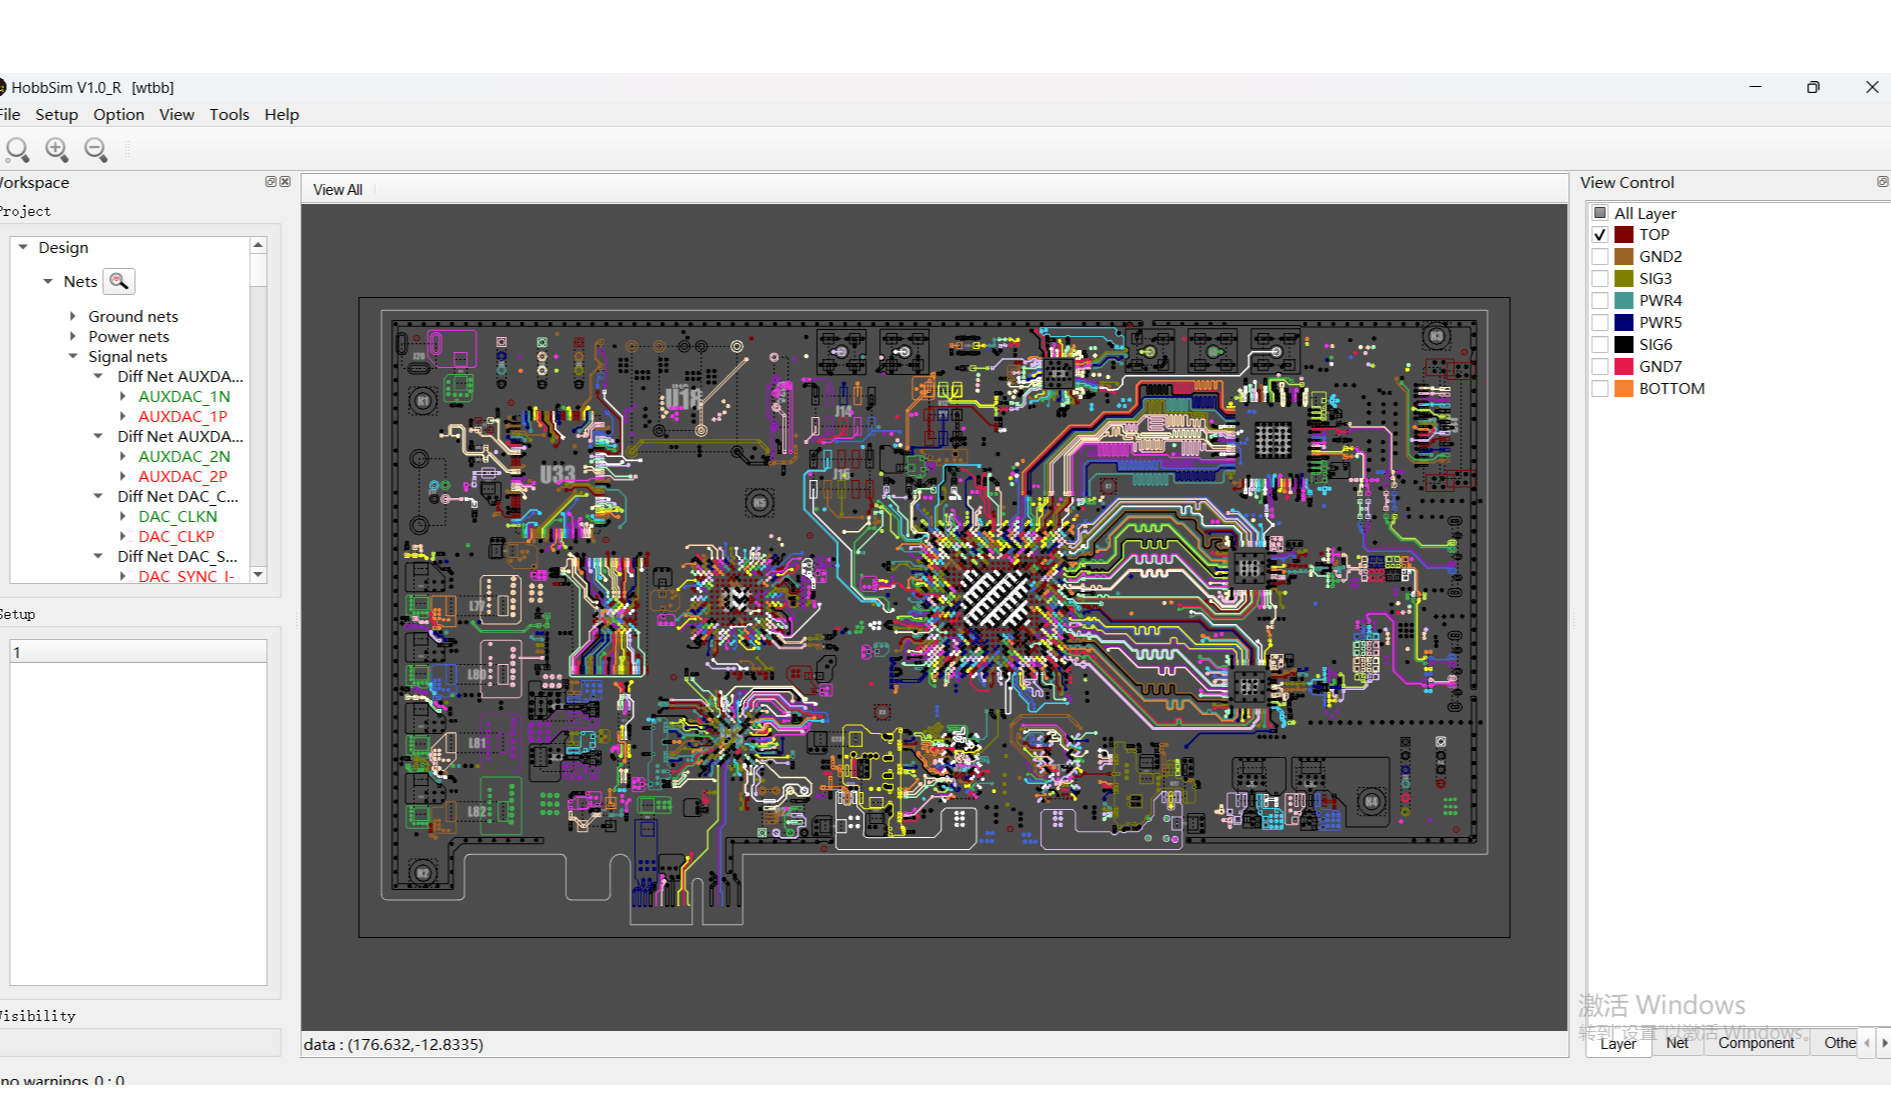Viewport: 1891px width, 1113px height.
Task: Select the Diff Net DAC_S... item
Action: (x=177, y=556)
